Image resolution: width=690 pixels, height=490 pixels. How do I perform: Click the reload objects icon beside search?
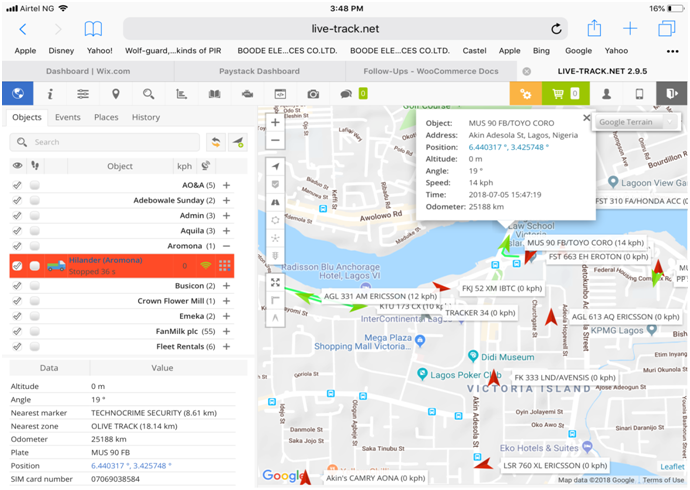click(x=214, y=142)
